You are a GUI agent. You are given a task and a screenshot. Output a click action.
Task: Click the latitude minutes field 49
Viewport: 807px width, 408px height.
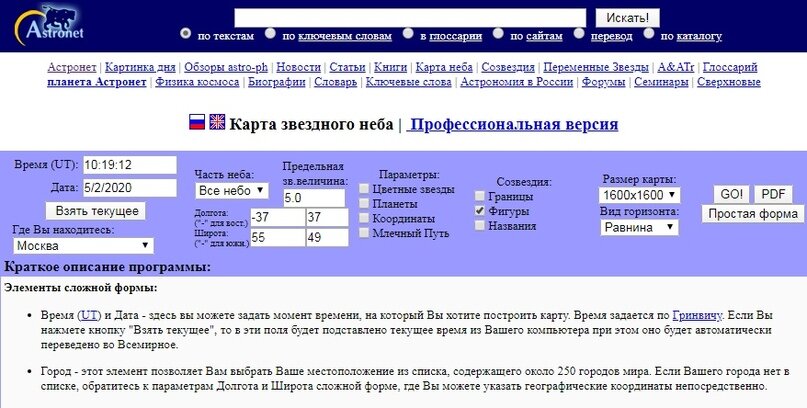click(327, 237)
